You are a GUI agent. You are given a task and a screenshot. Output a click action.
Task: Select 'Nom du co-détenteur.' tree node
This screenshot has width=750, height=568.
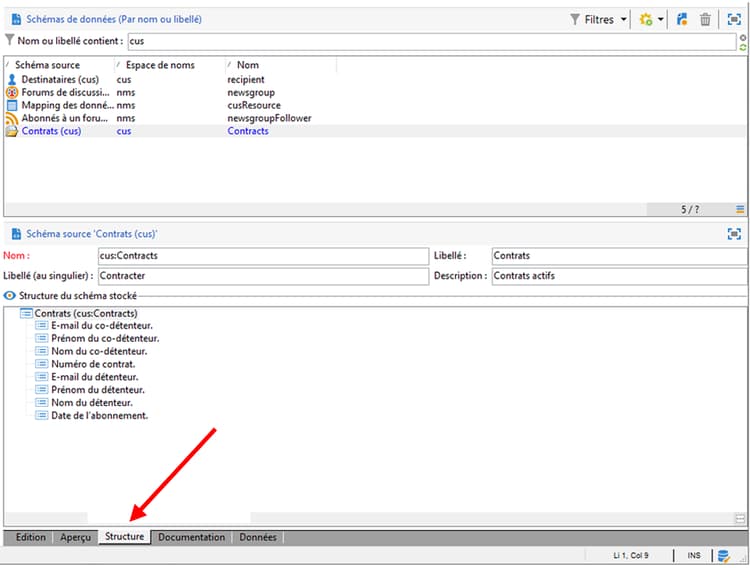pos(99,352)
